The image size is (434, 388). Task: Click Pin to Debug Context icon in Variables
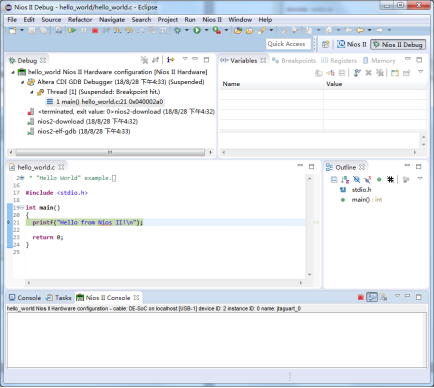pyautogui.click(x=407, y=72)
